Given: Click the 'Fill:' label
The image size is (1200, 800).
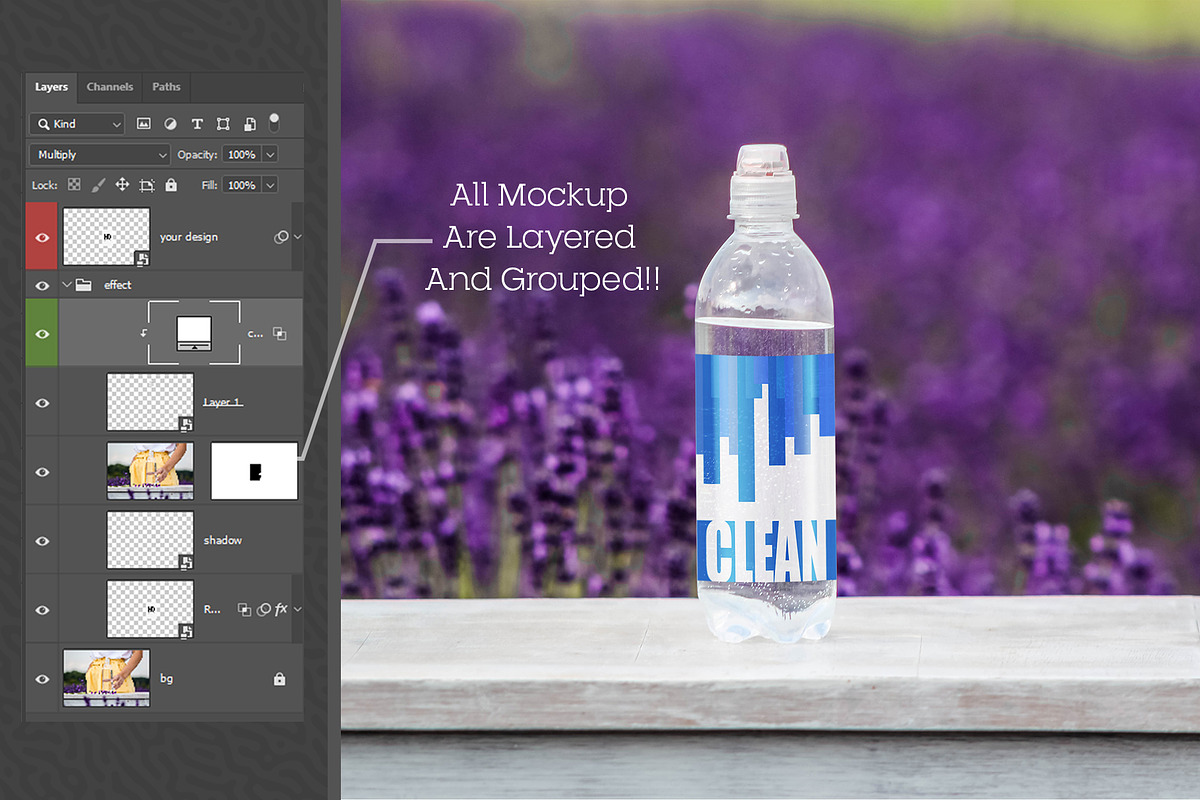Looking at the screenshot, I should click(x=209, y=185).
